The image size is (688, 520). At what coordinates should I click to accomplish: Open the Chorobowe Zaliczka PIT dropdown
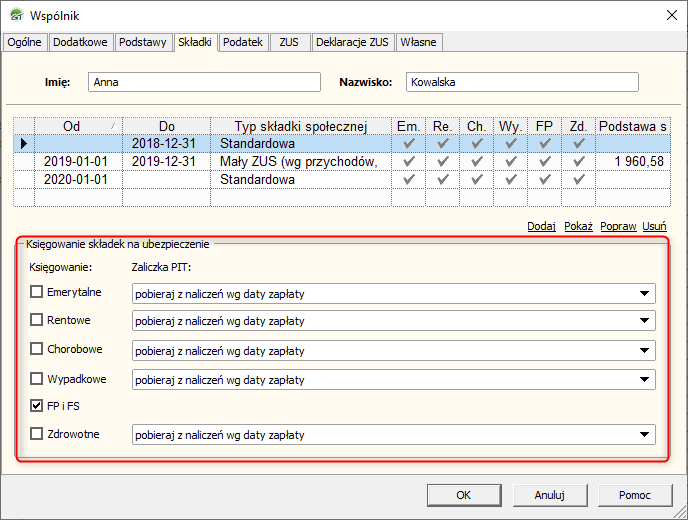644,351
